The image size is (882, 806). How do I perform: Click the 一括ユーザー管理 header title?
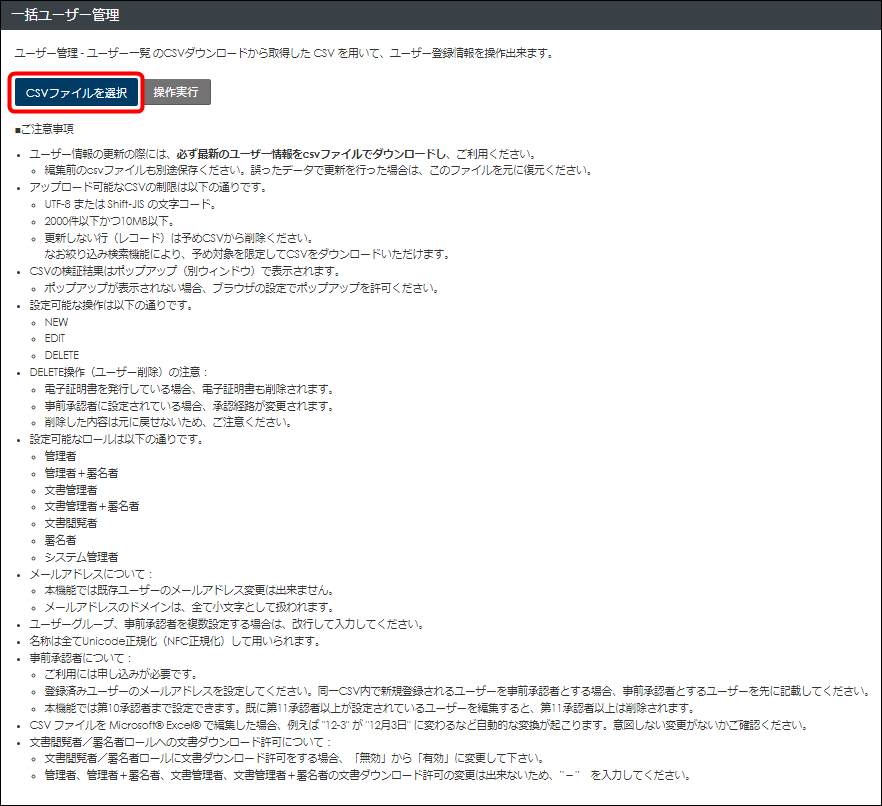click(65, 15)
